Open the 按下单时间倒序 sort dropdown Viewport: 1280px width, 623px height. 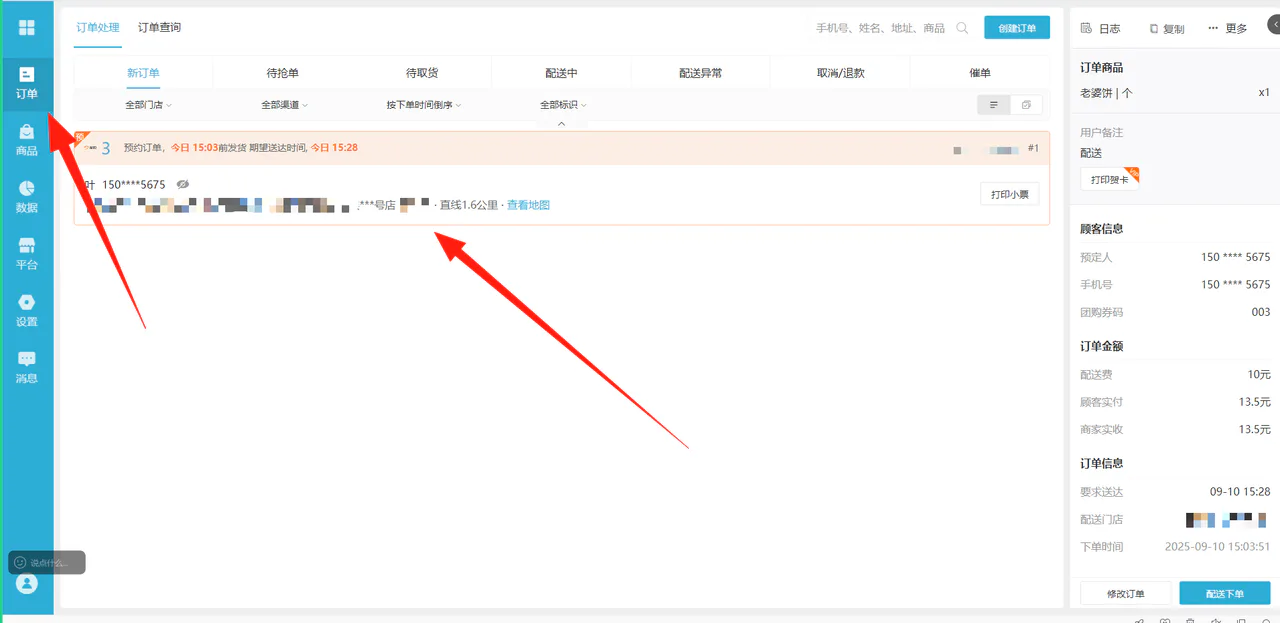[x=424, y=105]
